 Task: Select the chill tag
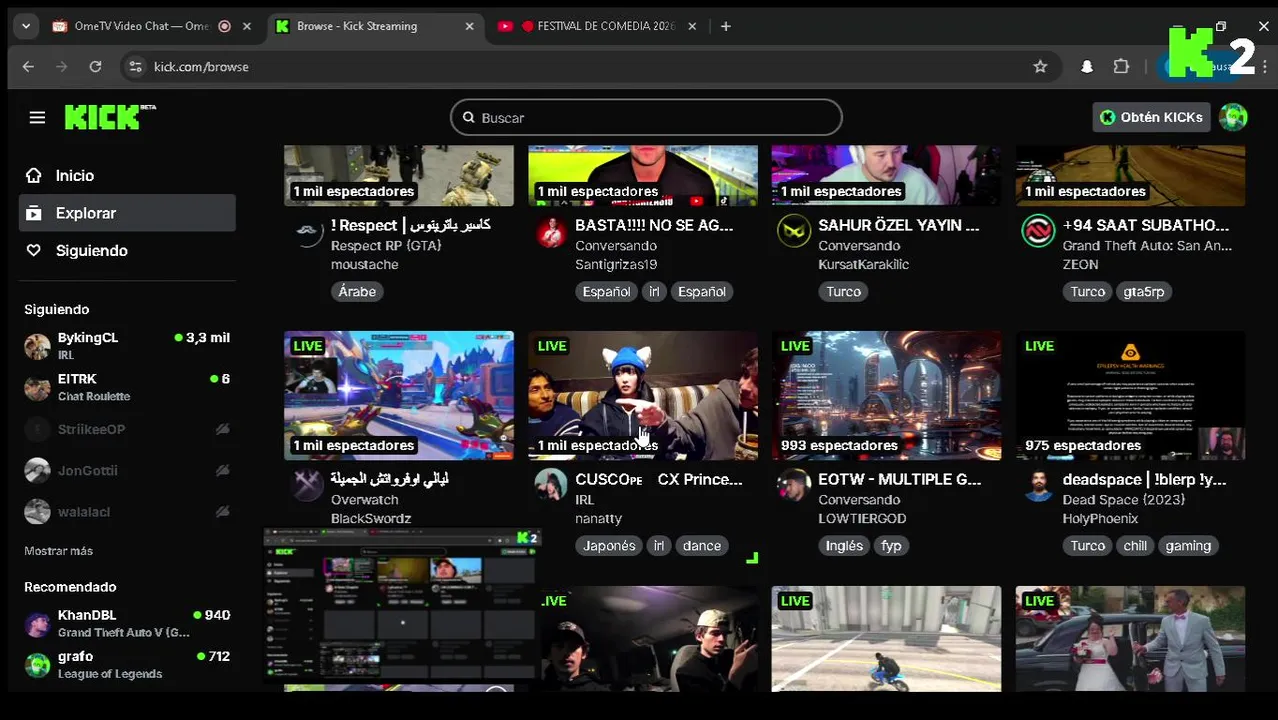click(x=1135, y=546)
